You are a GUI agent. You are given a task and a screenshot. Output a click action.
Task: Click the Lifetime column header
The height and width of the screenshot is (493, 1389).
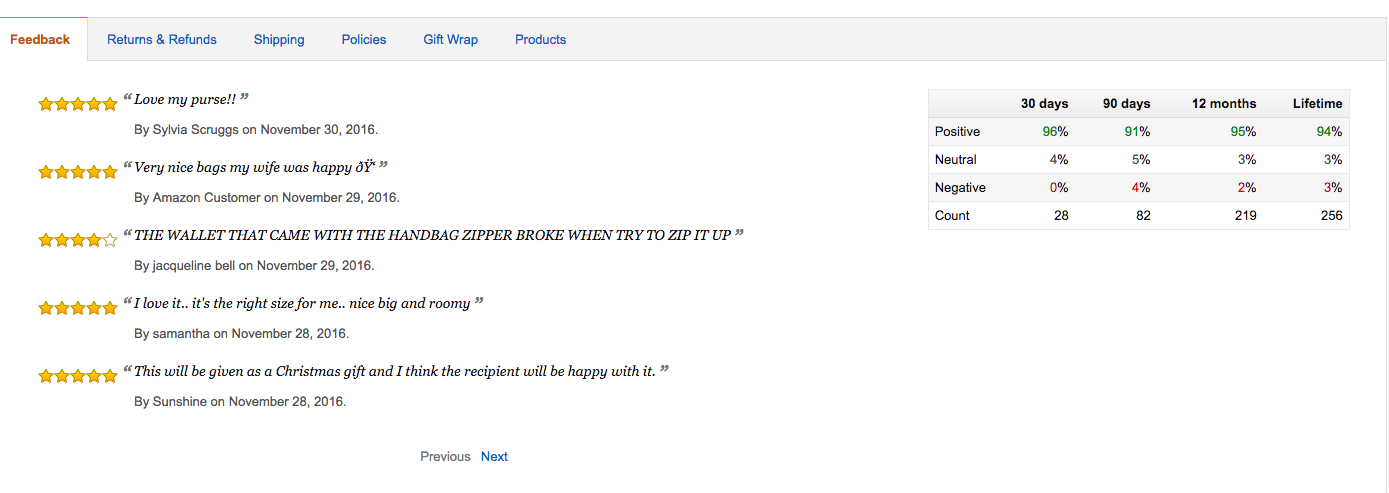coord(1317,103)
